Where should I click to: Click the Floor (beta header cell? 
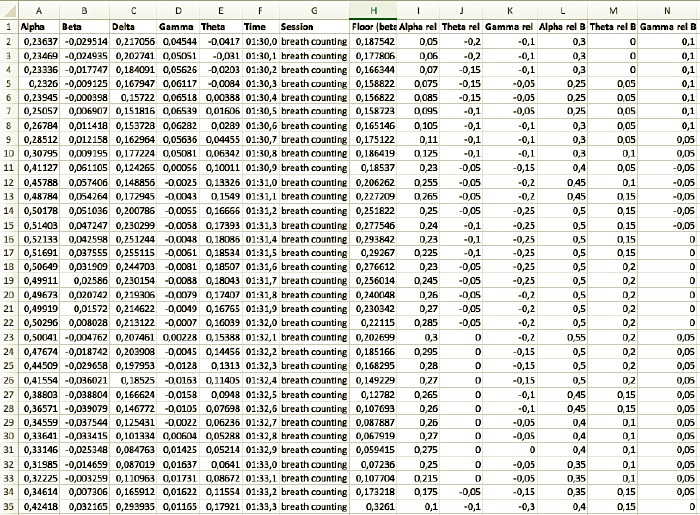pyautogui.click(x=373, y=27)
